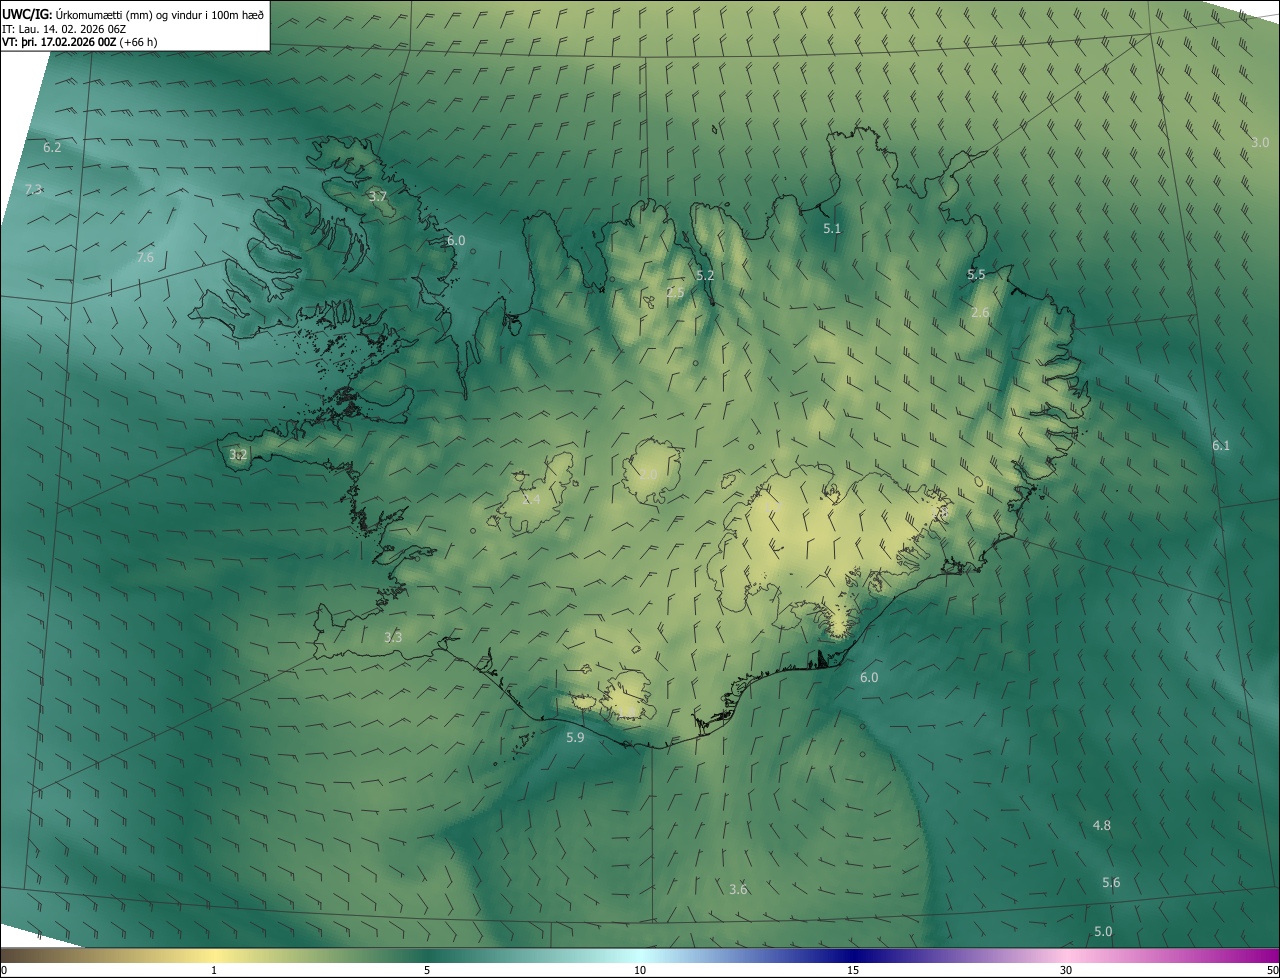Image resolution: width=1280 pixels, height=978 pixels.
Task: Click the 3.7 value over the Westfjords
Action: click(377, 197)
